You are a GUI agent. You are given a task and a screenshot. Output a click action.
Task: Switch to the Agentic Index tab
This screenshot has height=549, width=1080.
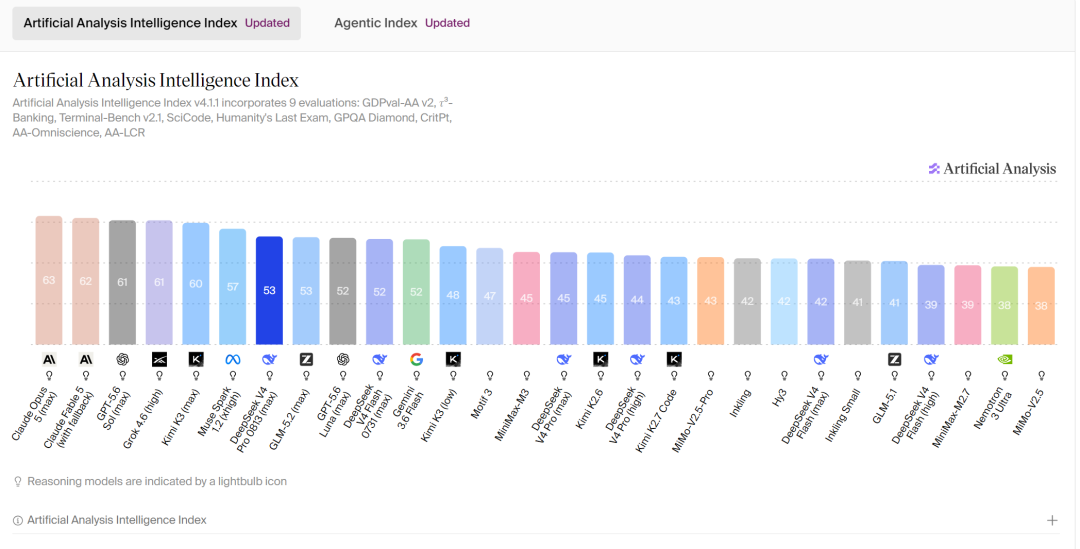coord(402,23)
